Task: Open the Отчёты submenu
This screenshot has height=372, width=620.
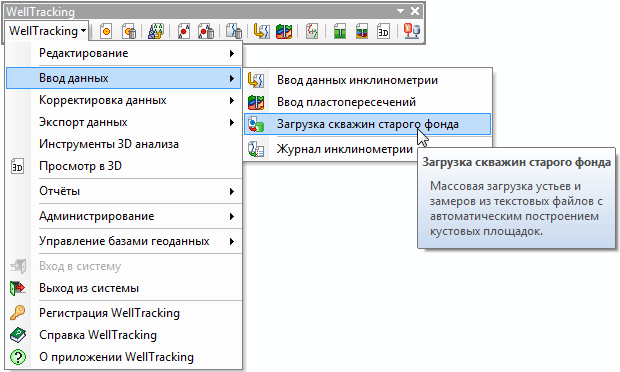Action: click(124, 191)
